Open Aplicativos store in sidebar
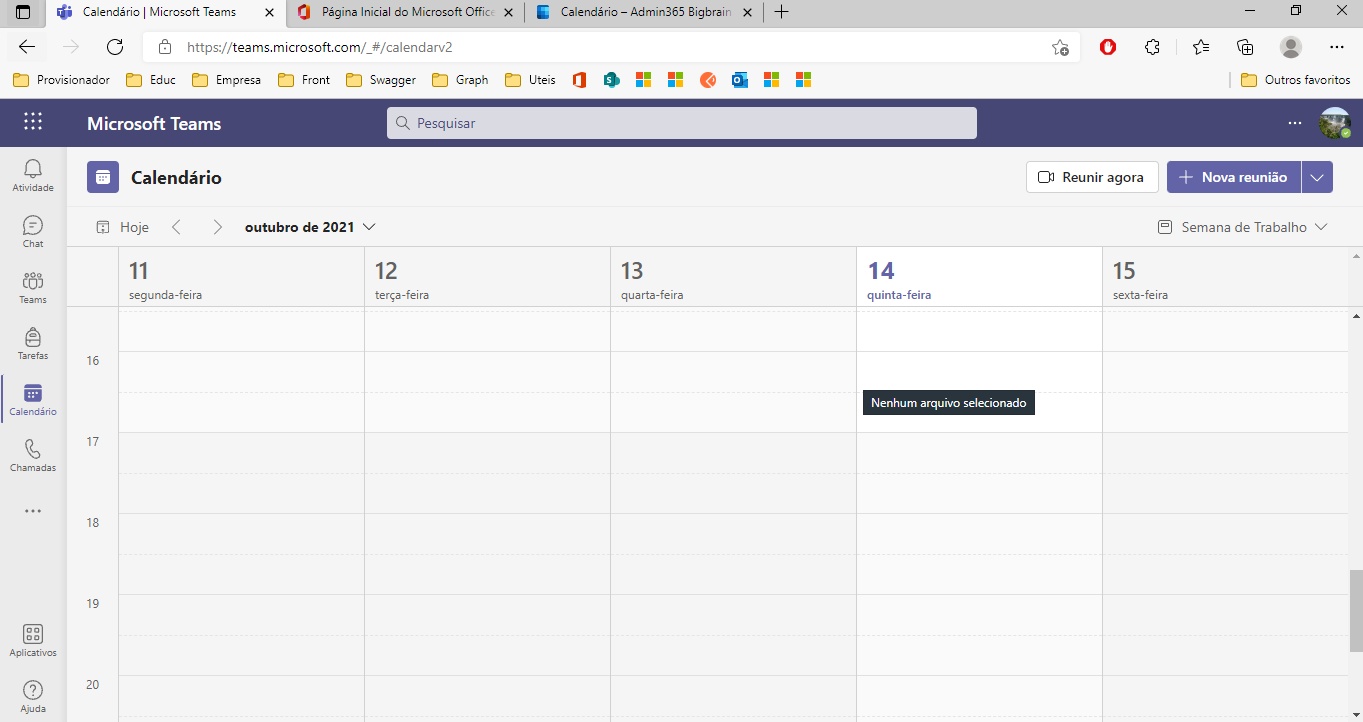Viewport: 1363px width, 722px height. point(33,641)
